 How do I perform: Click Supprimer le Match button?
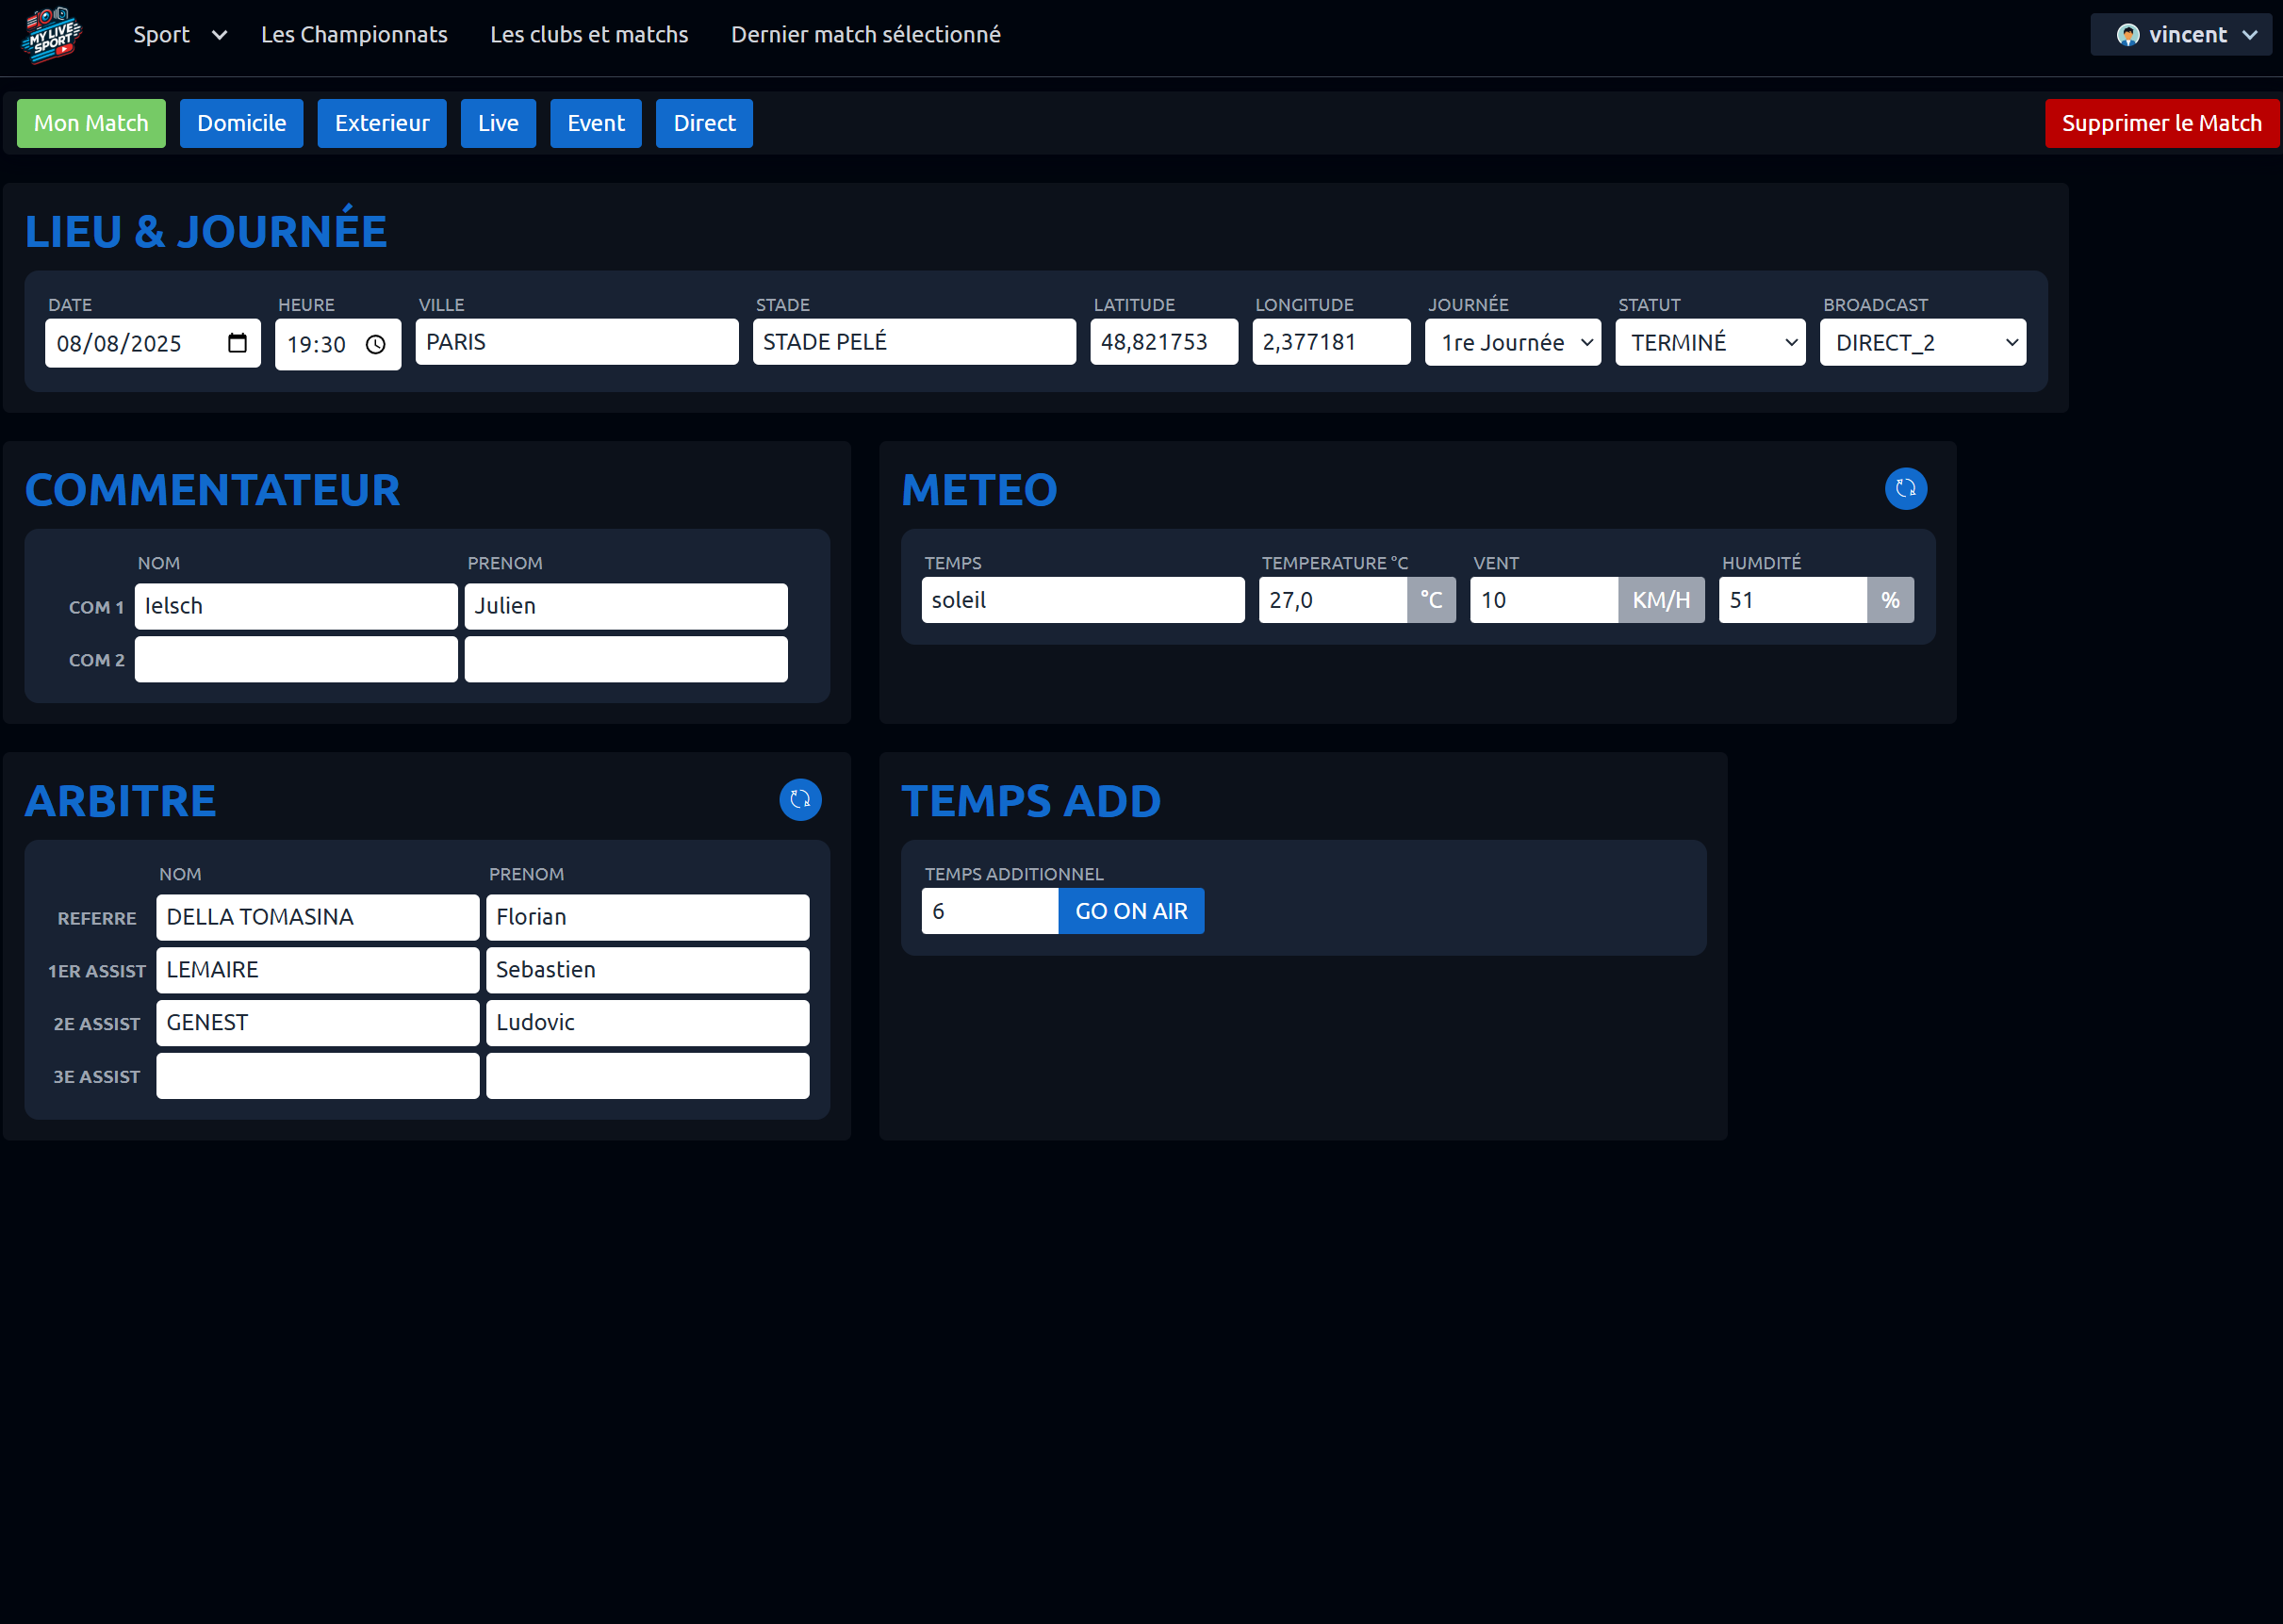2161,123
